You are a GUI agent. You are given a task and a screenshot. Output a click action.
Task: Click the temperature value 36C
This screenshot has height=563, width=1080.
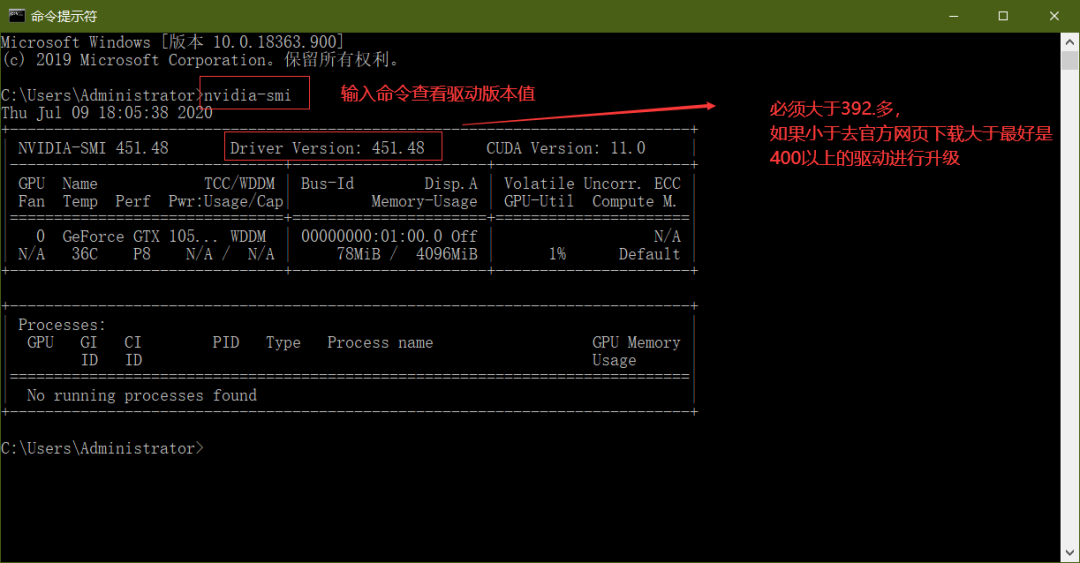(x=85, y=254)
